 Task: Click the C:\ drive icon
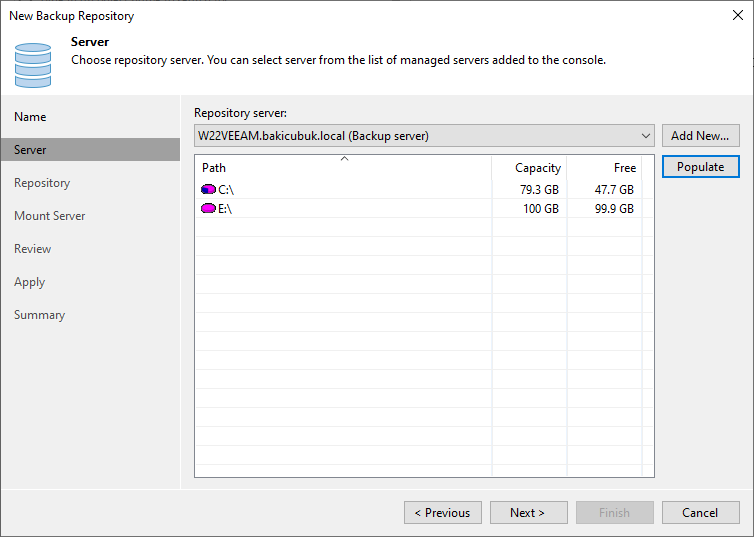click(x=208, y=189)
